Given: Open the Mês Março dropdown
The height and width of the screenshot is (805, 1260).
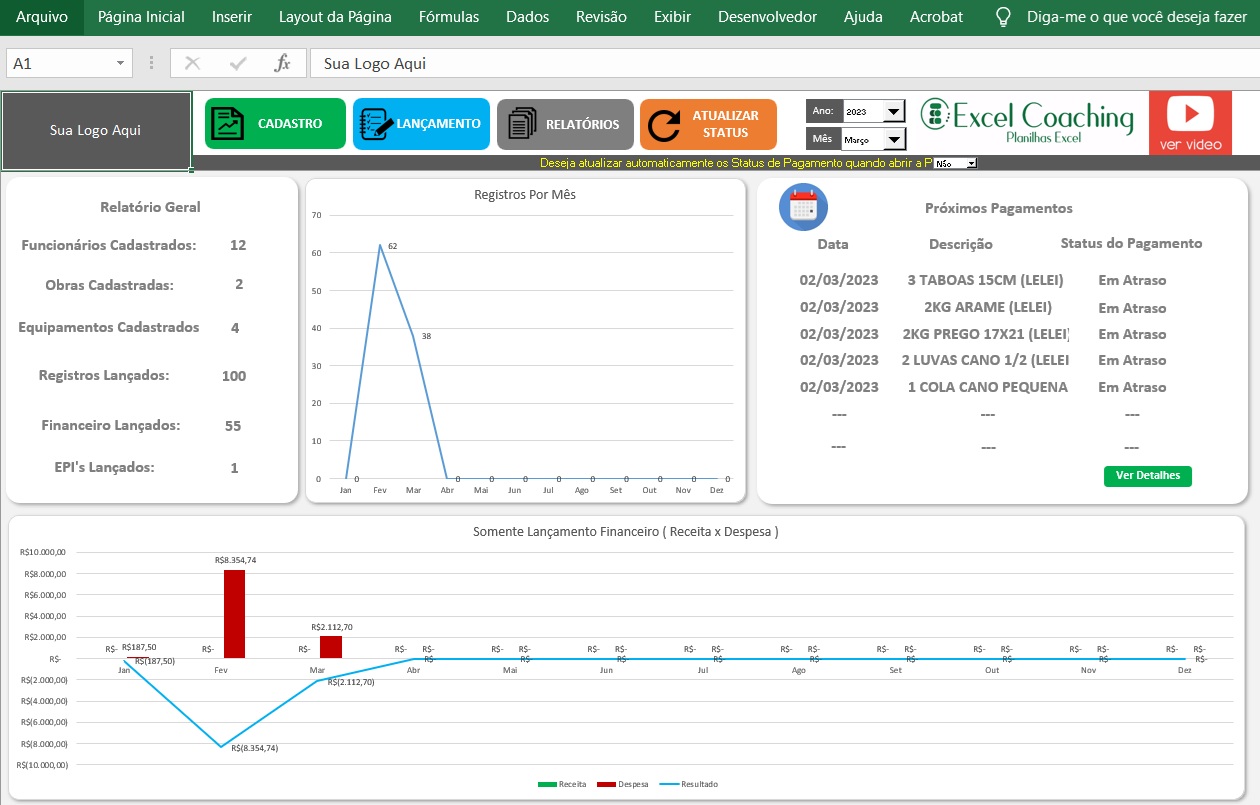Looking at the screenshot, I should (894, 140).
